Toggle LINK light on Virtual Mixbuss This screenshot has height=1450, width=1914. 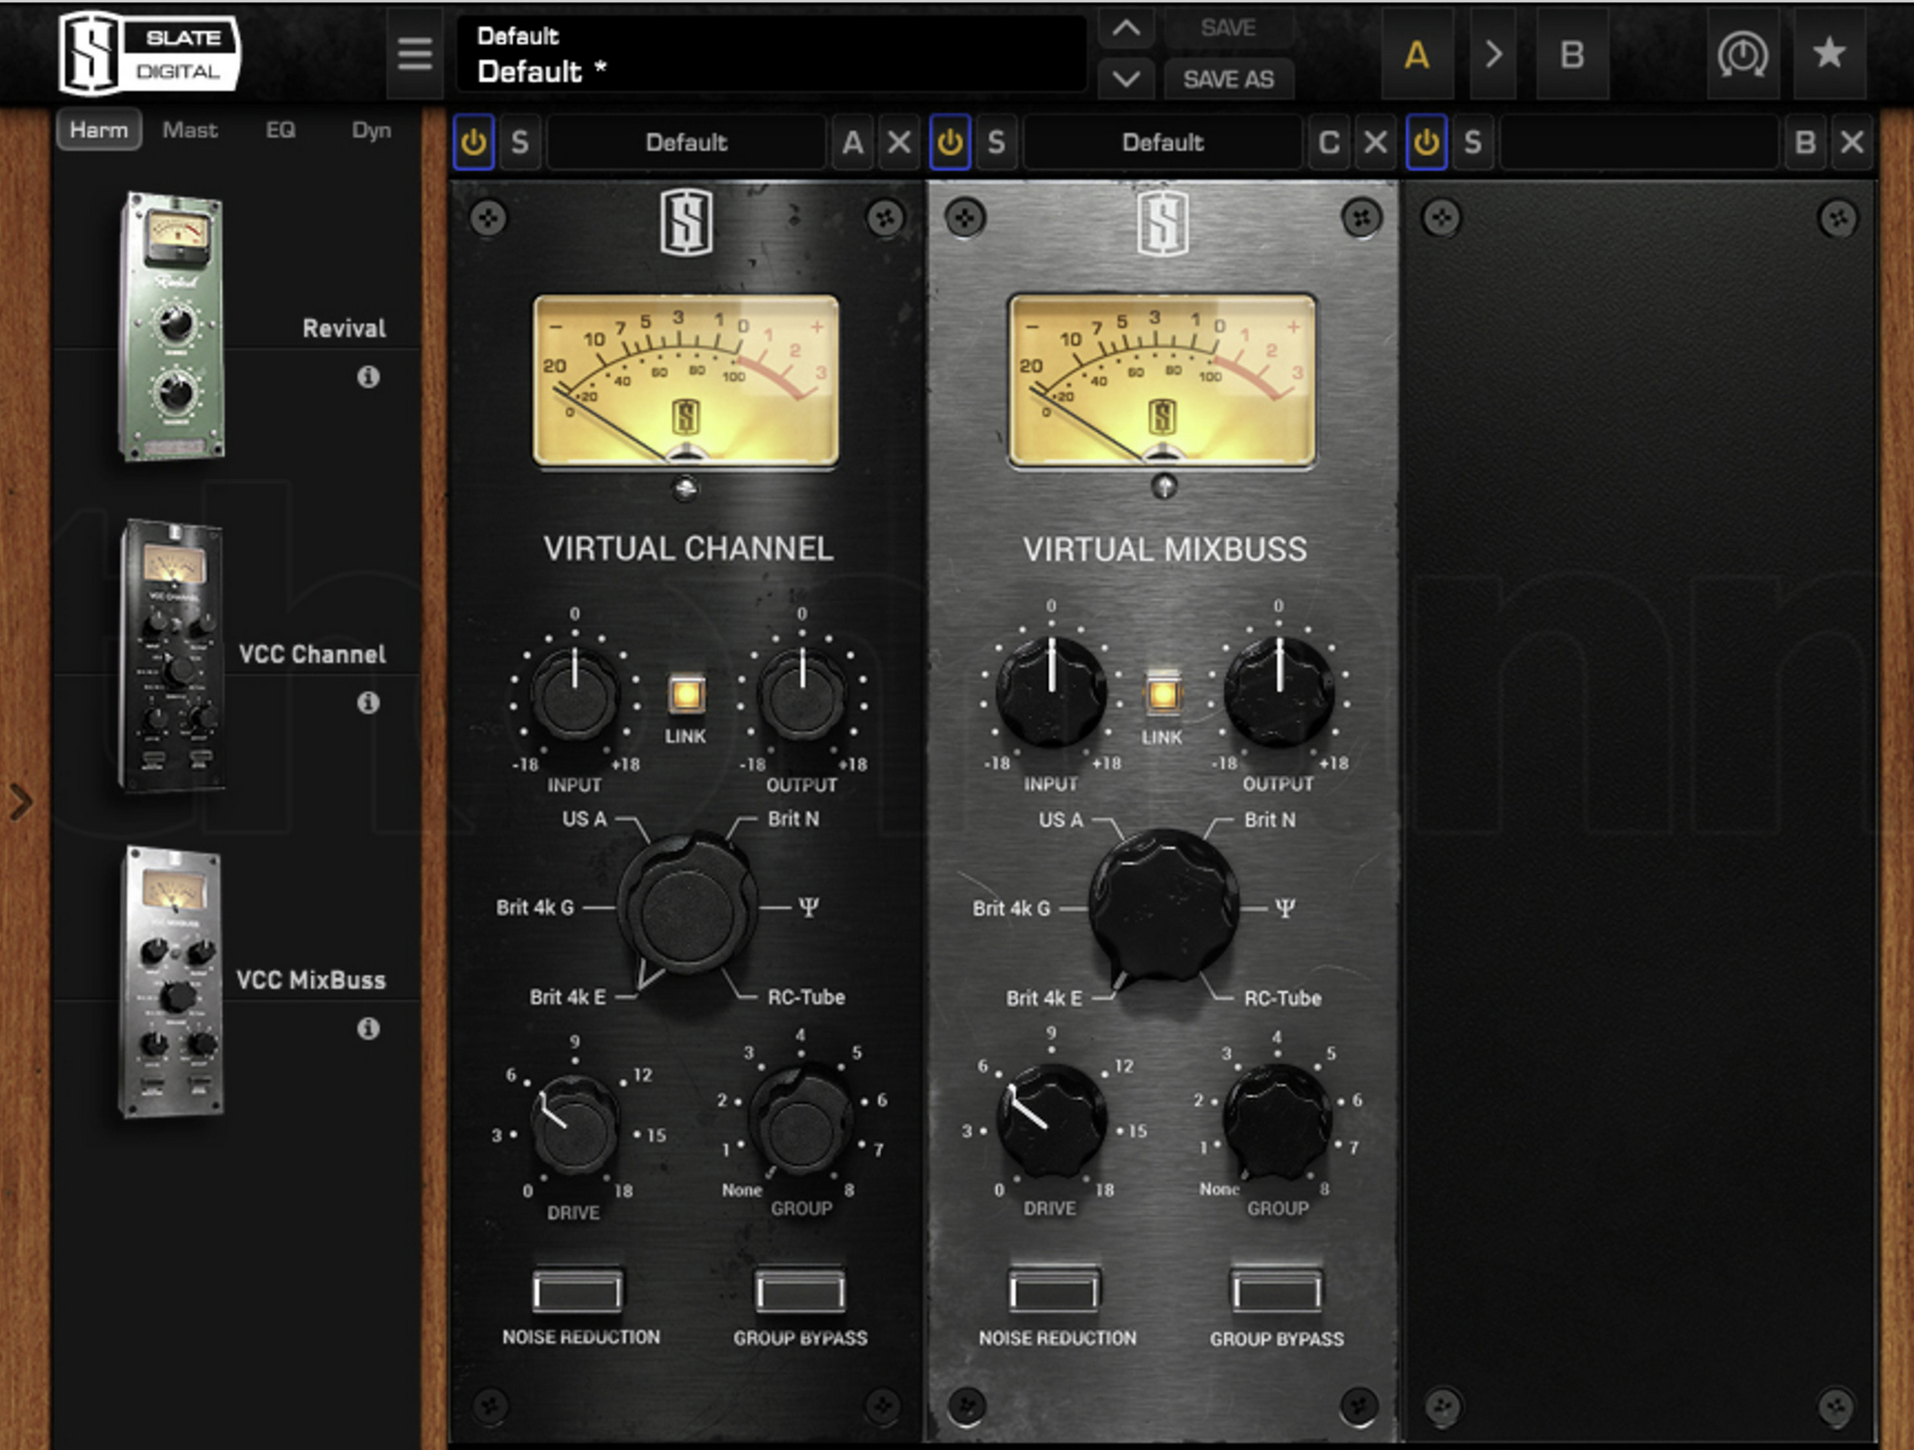[1162, 694]
